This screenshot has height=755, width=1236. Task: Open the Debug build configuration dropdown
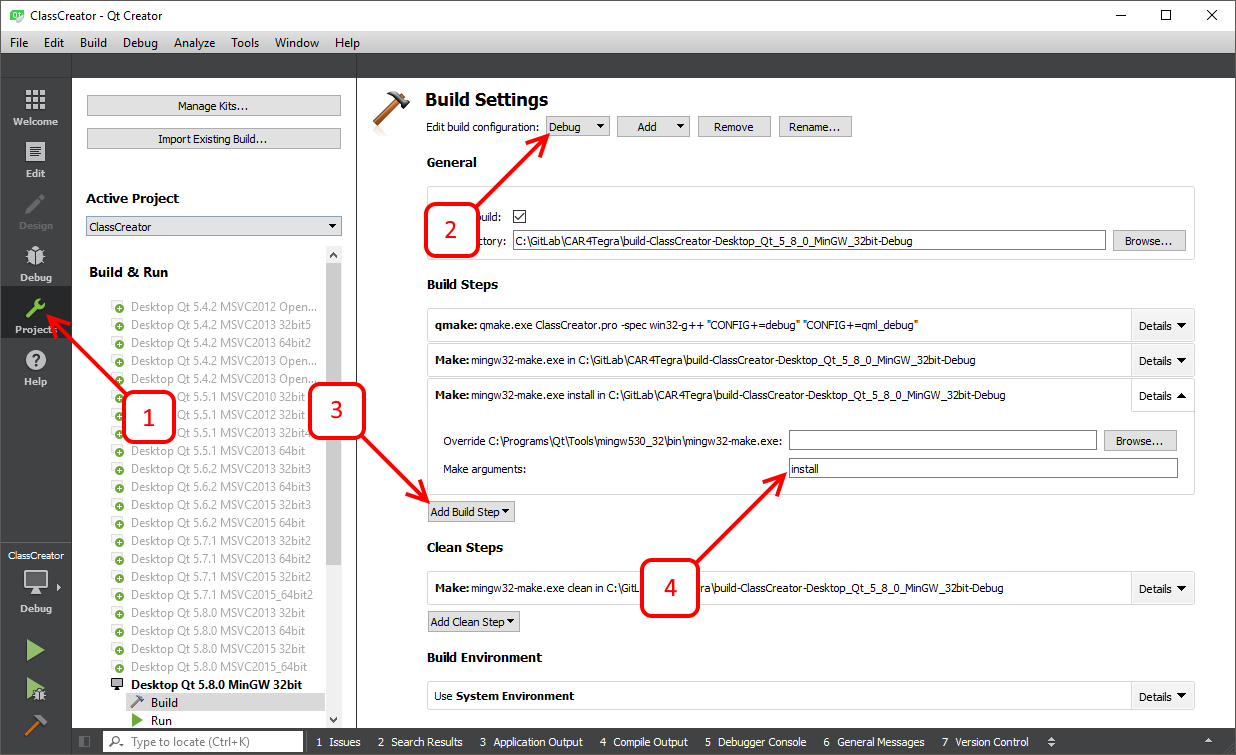click(578, 127)
